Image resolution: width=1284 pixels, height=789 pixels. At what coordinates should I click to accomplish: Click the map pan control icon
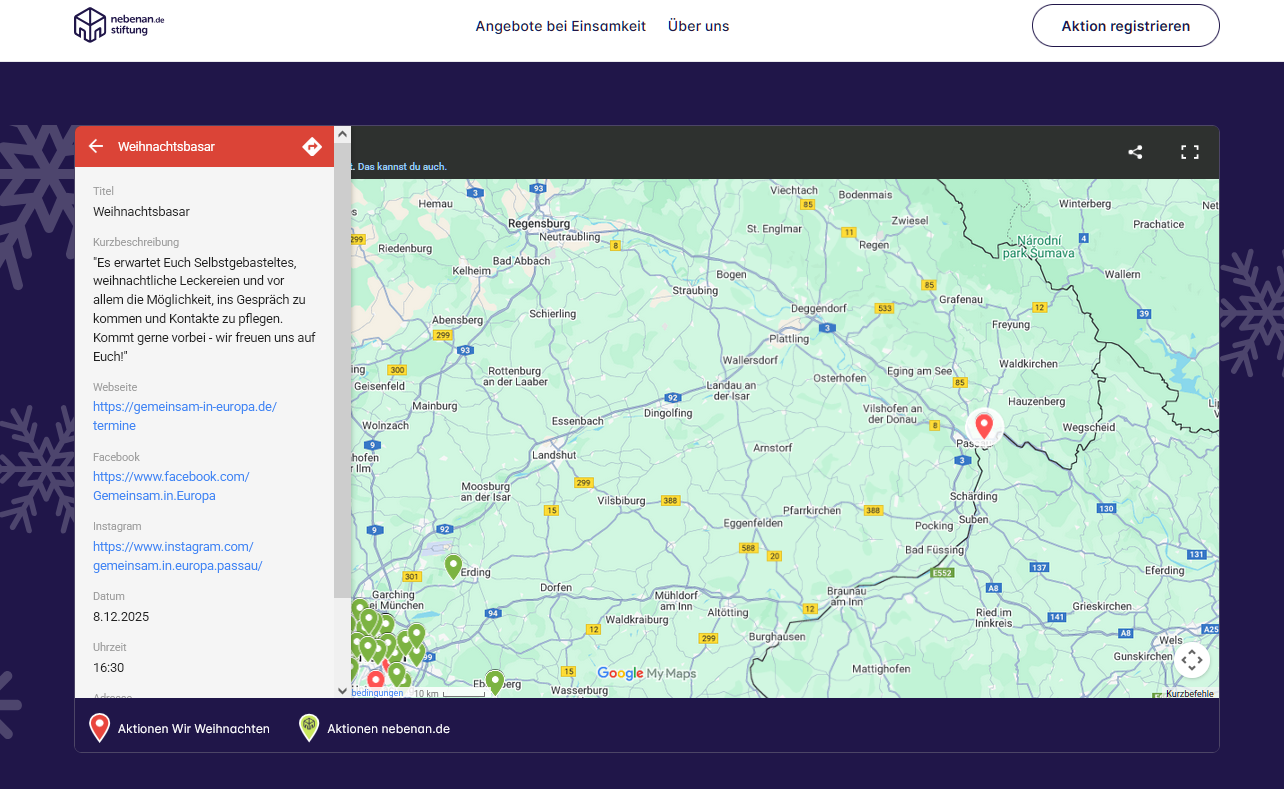[x=1190, y=660]
